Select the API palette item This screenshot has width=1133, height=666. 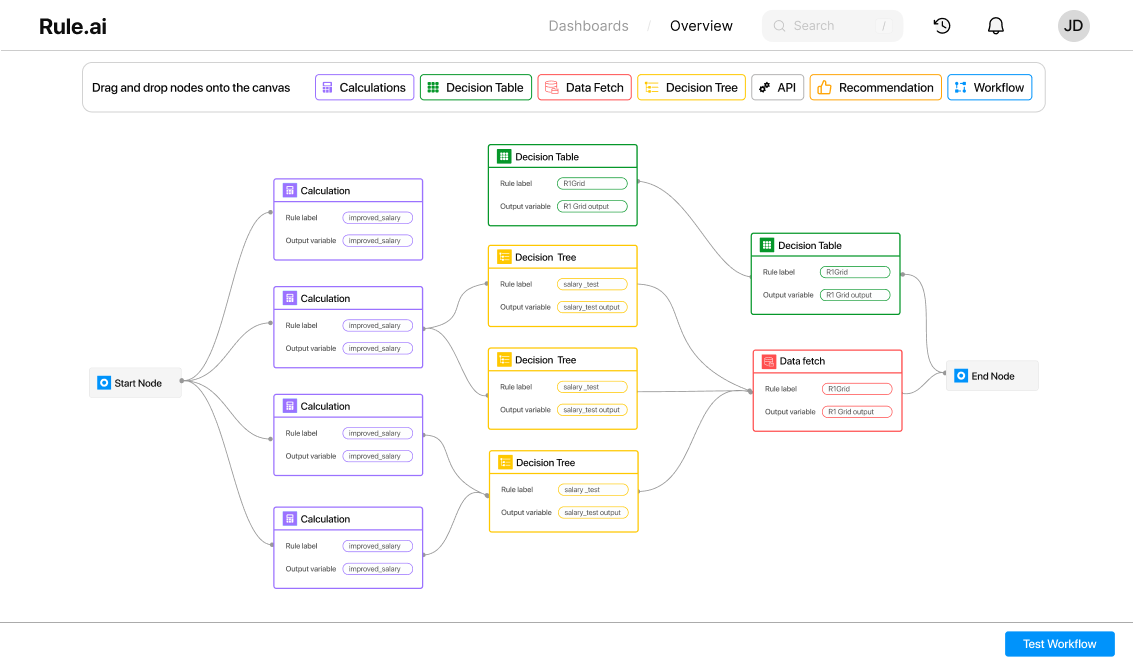click(777, 88)
